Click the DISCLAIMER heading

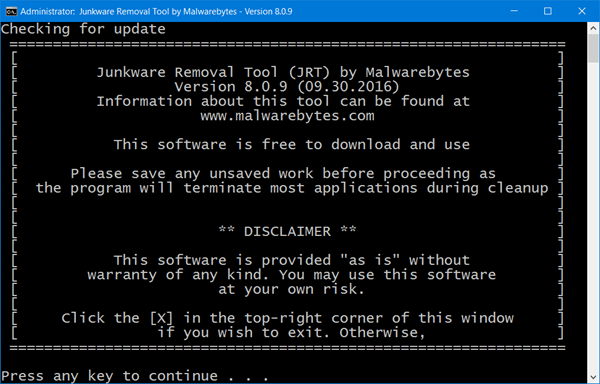[287, 231]
